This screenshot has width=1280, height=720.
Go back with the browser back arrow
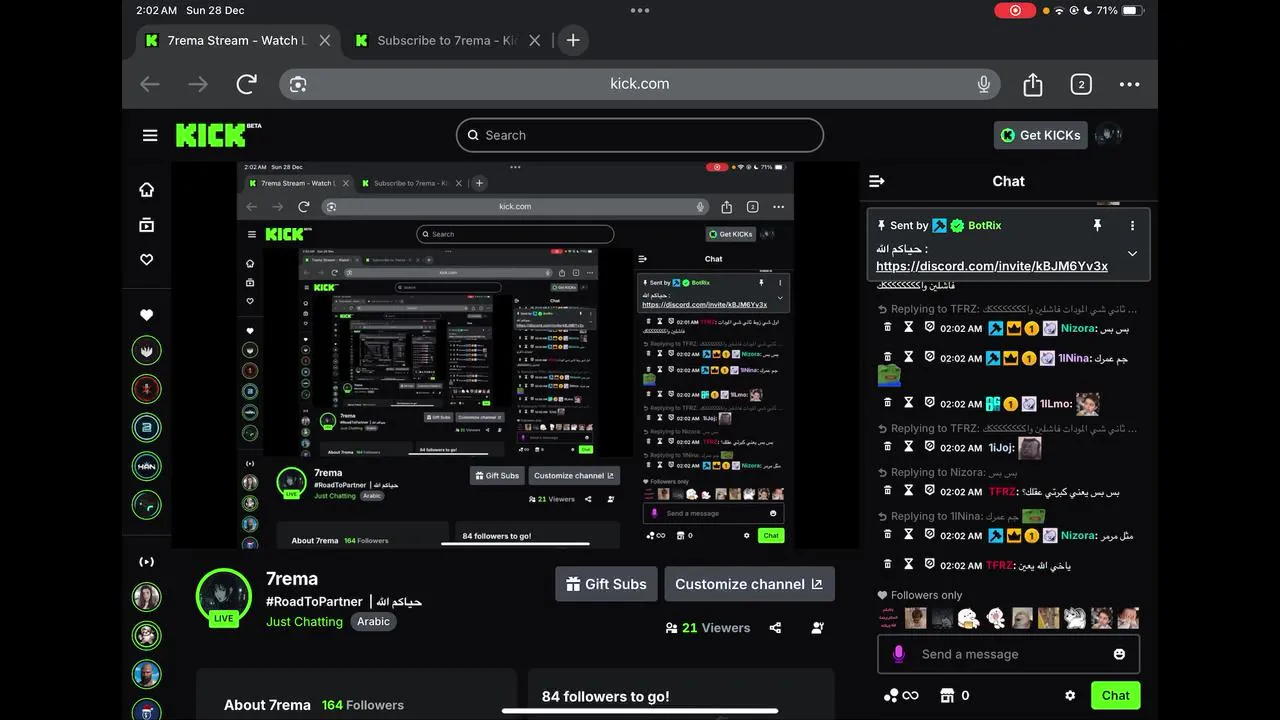click(x=150, y=84)
